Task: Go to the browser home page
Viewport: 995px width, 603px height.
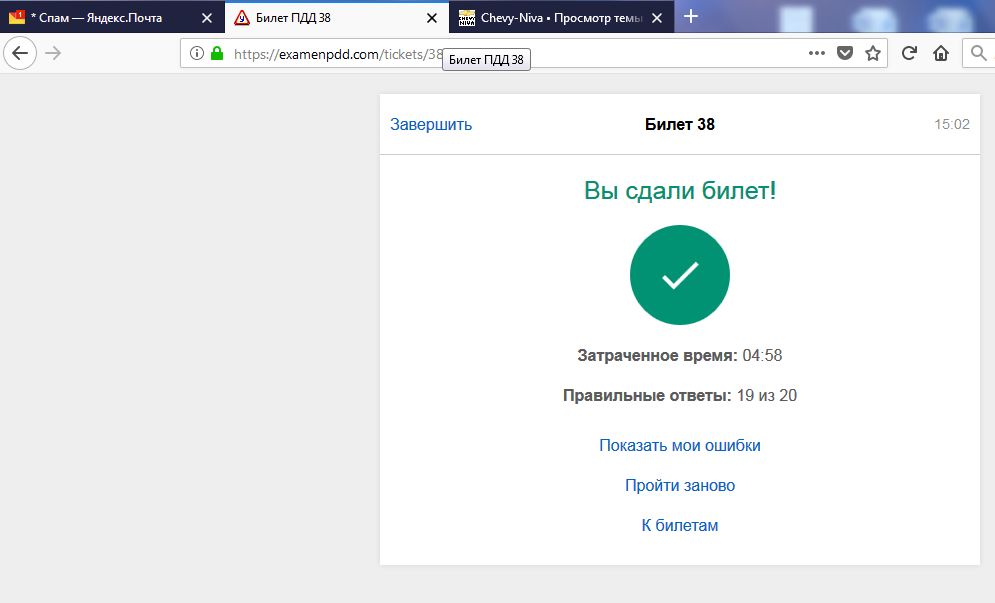Action: tap(940, 54)
